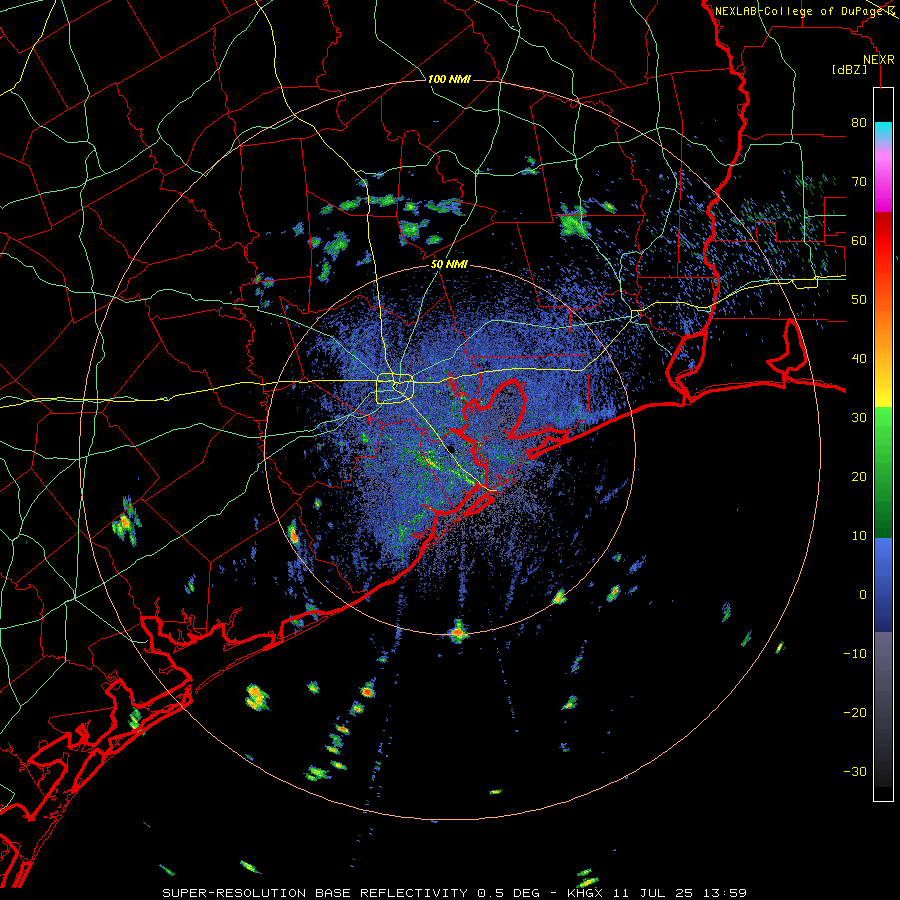
Task: Click the 30 value on dBZ scale
Action: click(x=859, y=418)
